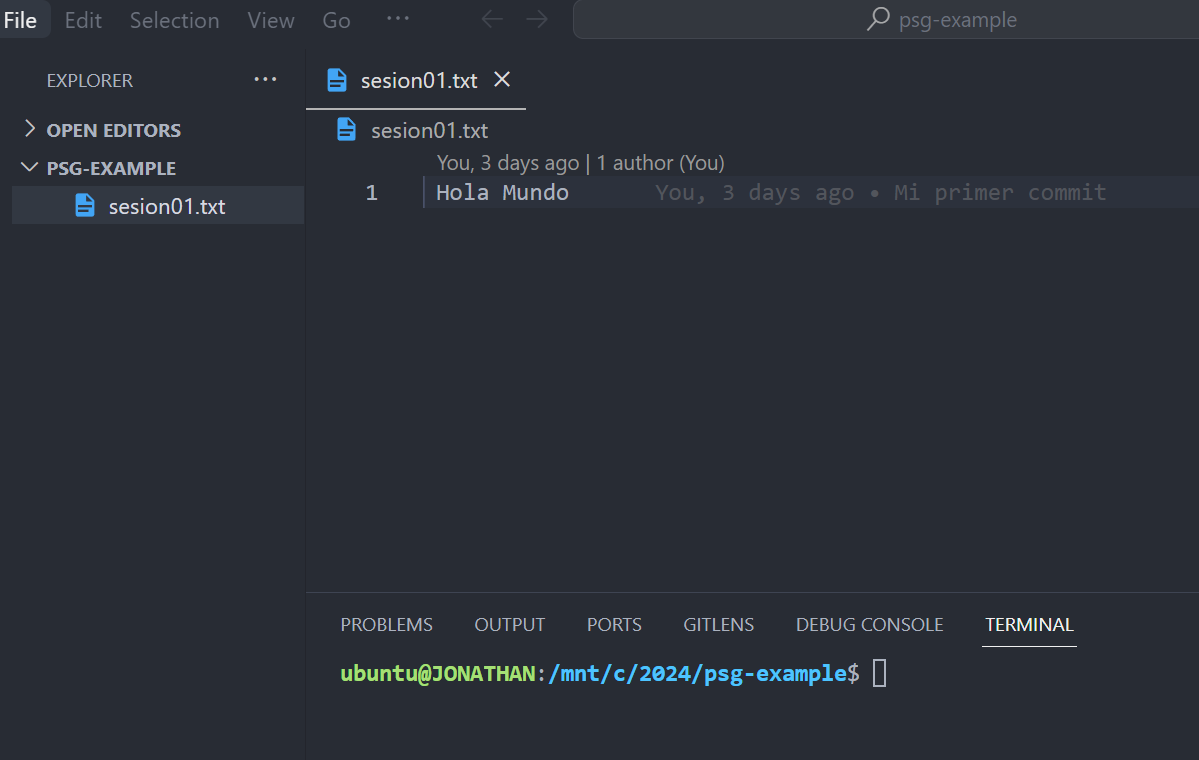Click the file icon in the breadcrumb bar
1199x760 pixels.
point(346,130)
